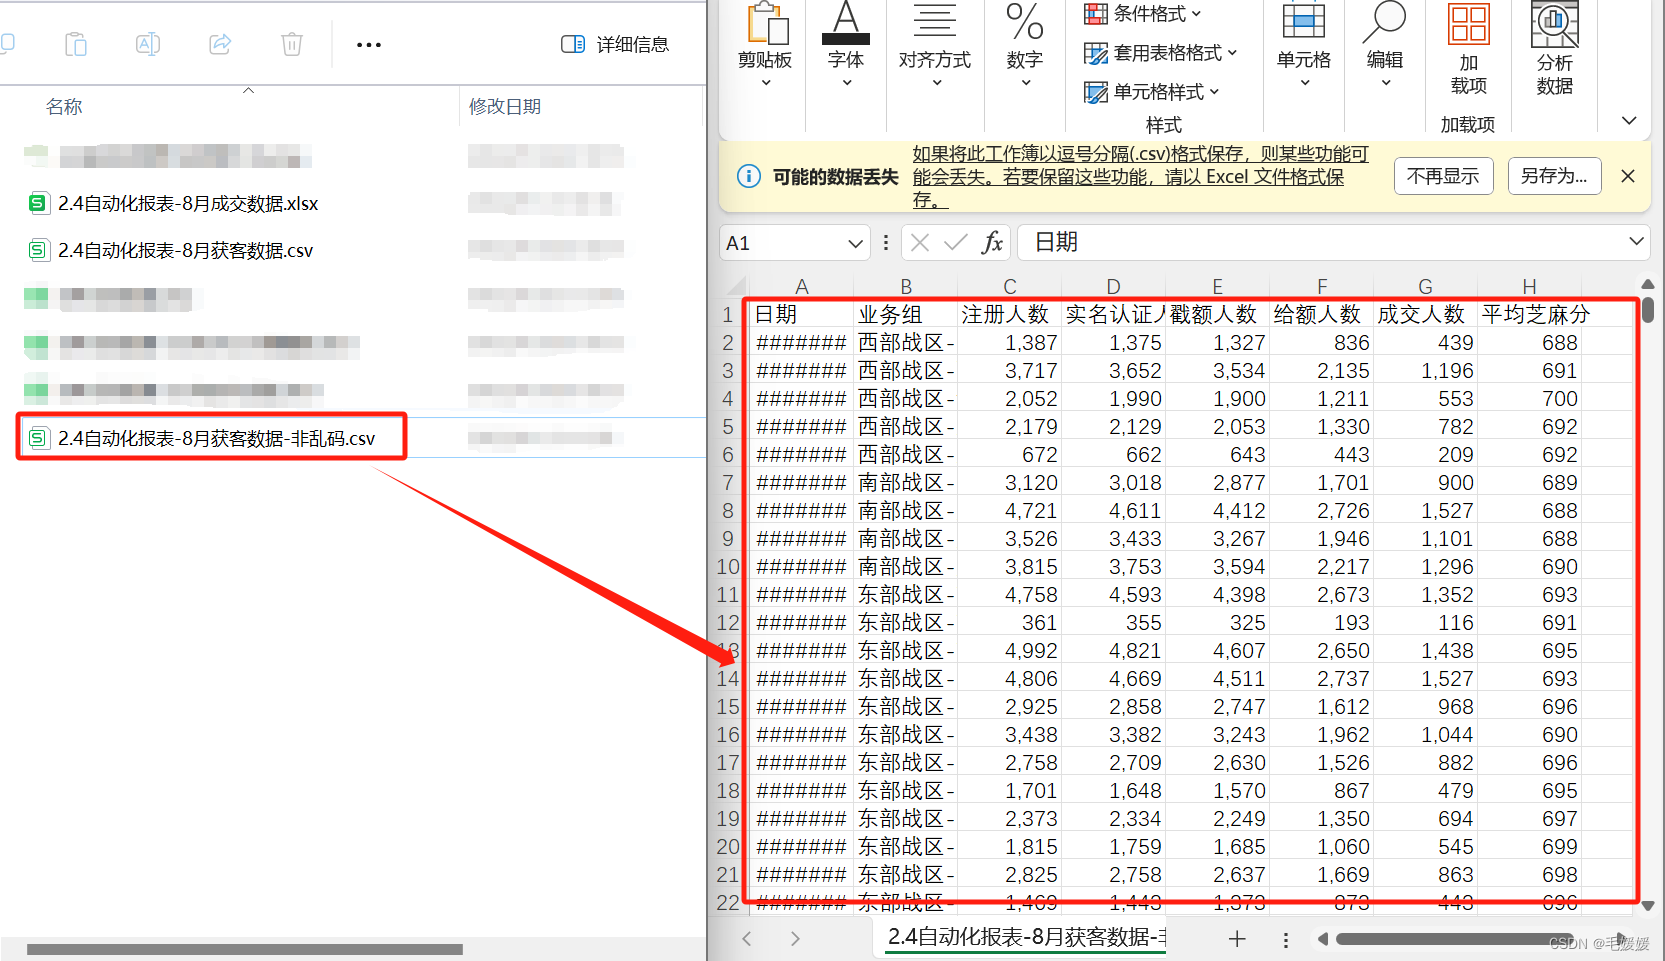Open 条件格式 conditional formatting menu
Screen dimensions: 1665x961
(1143, 14)
